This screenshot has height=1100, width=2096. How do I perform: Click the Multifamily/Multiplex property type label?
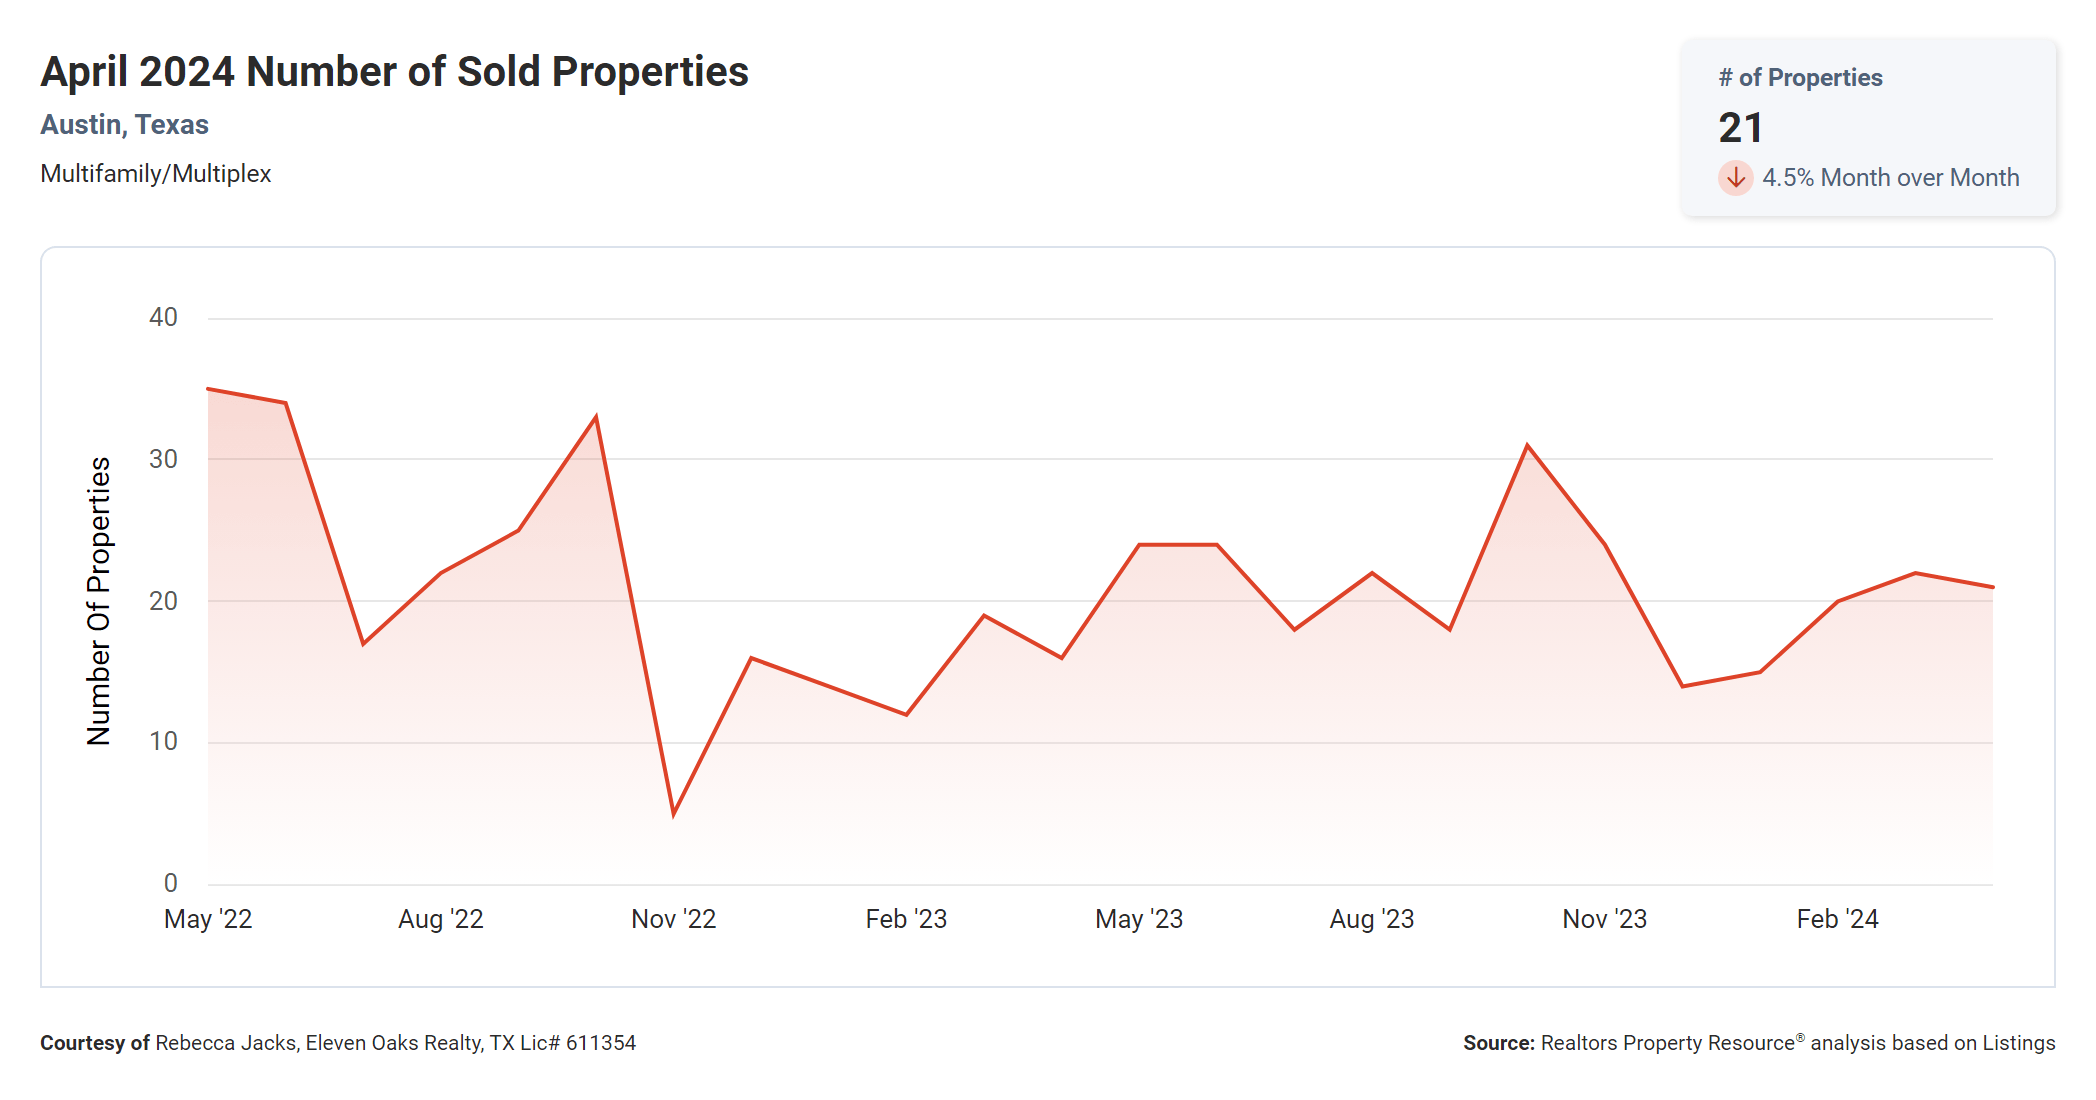(x=155, y=174)
